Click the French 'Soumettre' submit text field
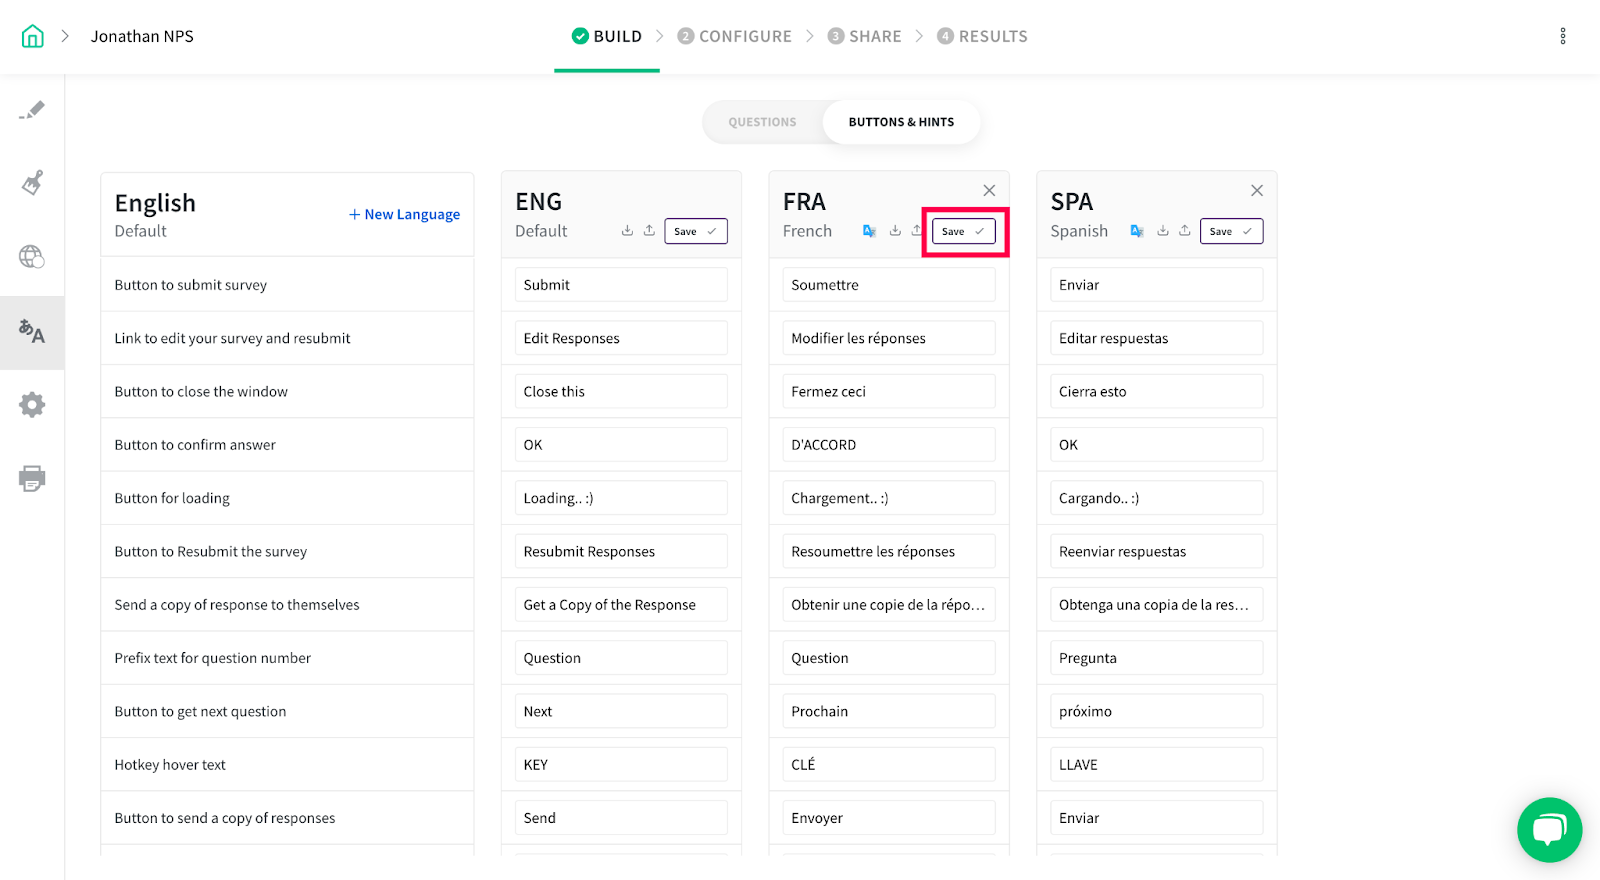Image resolution: width=1600 pixels, height=880 pixels. (888, 285)
